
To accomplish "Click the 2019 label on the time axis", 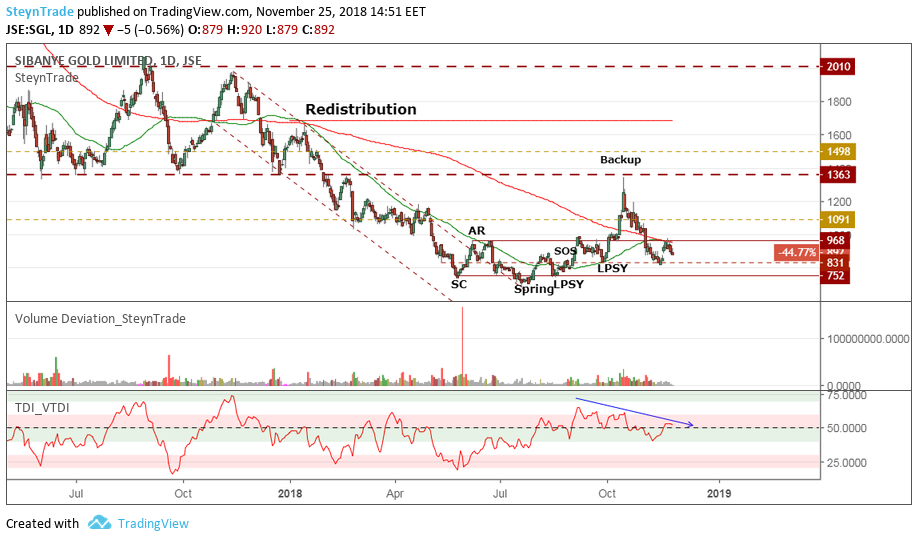I will tap(719, 494).
